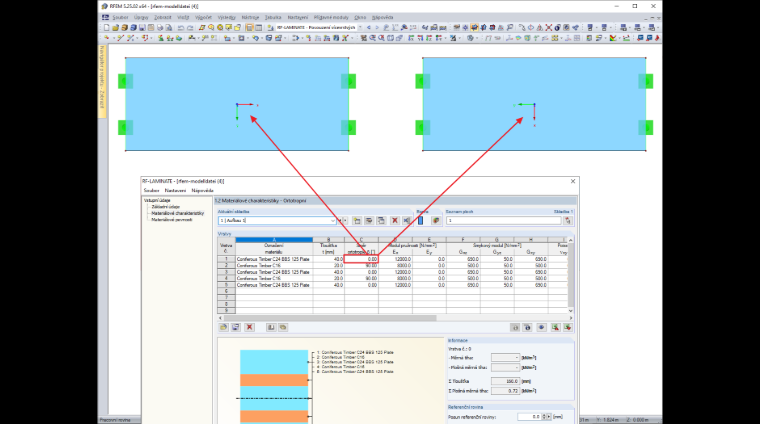The width and height of the screenshot is (760, 424).
Task: Click the Undo arrow in RFEM toolbar
Action: [x=181, y=28]
